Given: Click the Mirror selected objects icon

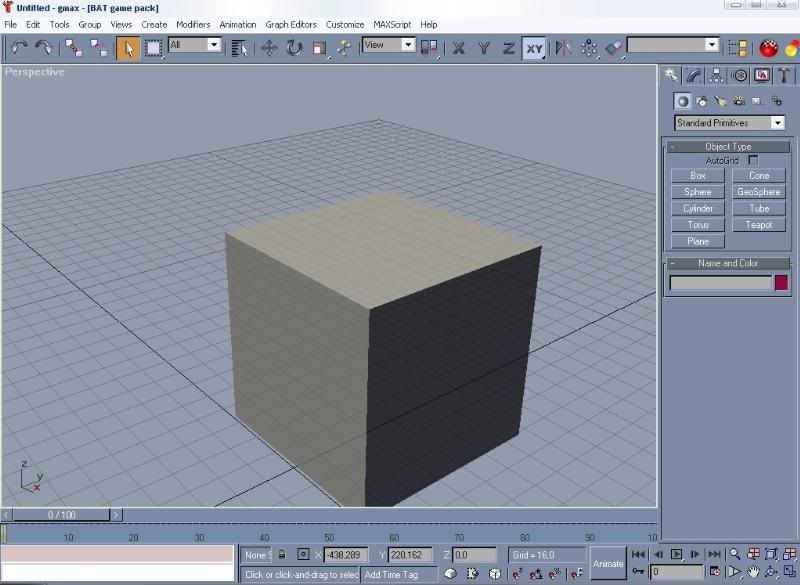Looking at the screenshot, I should [563, 47].
